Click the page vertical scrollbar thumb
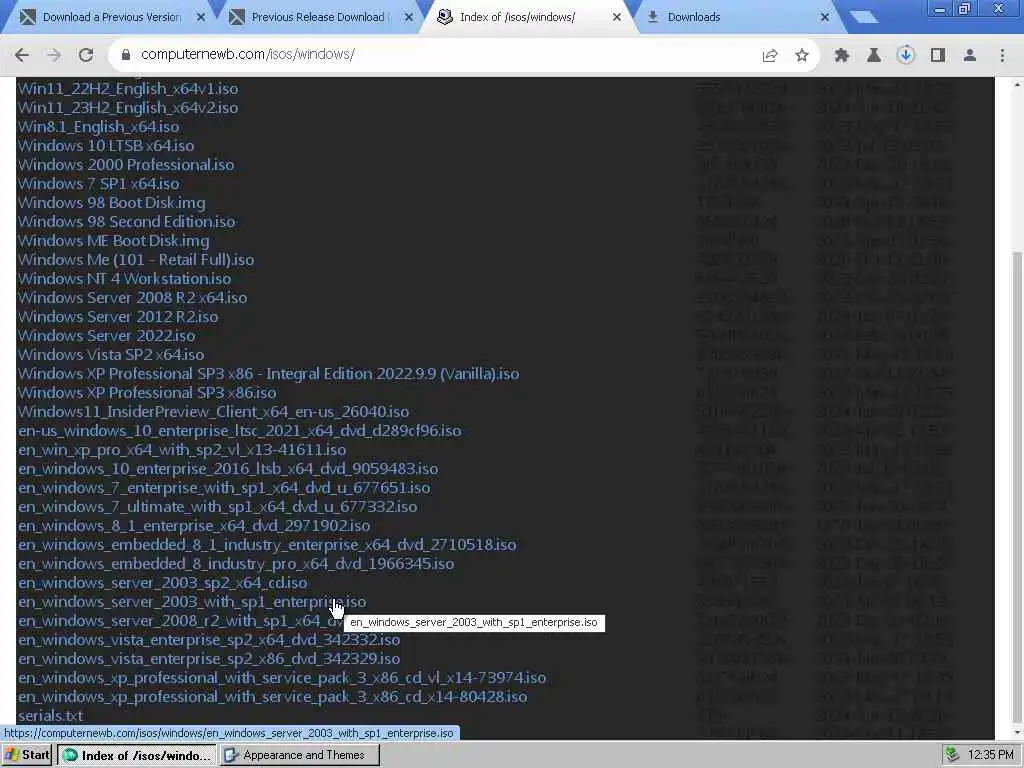Screen dimensions: 1024x768 pos(1017,488)
